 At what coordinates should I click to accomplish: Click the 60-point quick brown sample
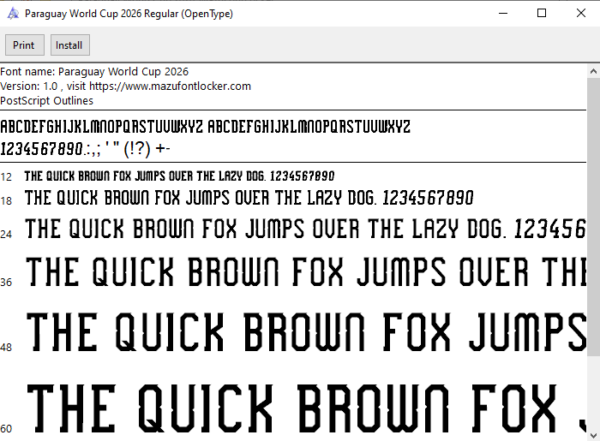tap(305, 408)
